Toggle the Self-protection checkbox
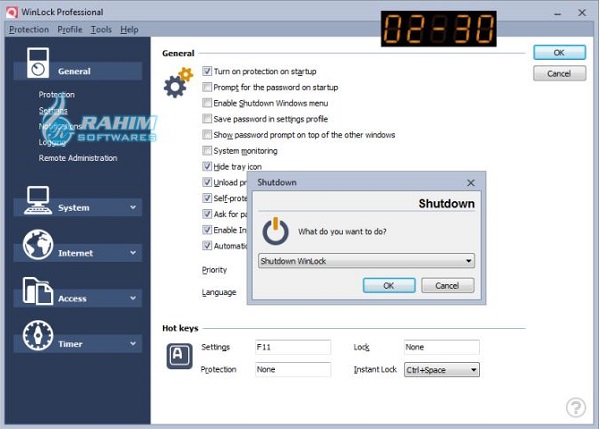This screenshot has height=429, width=600. (x=207, y=198)
